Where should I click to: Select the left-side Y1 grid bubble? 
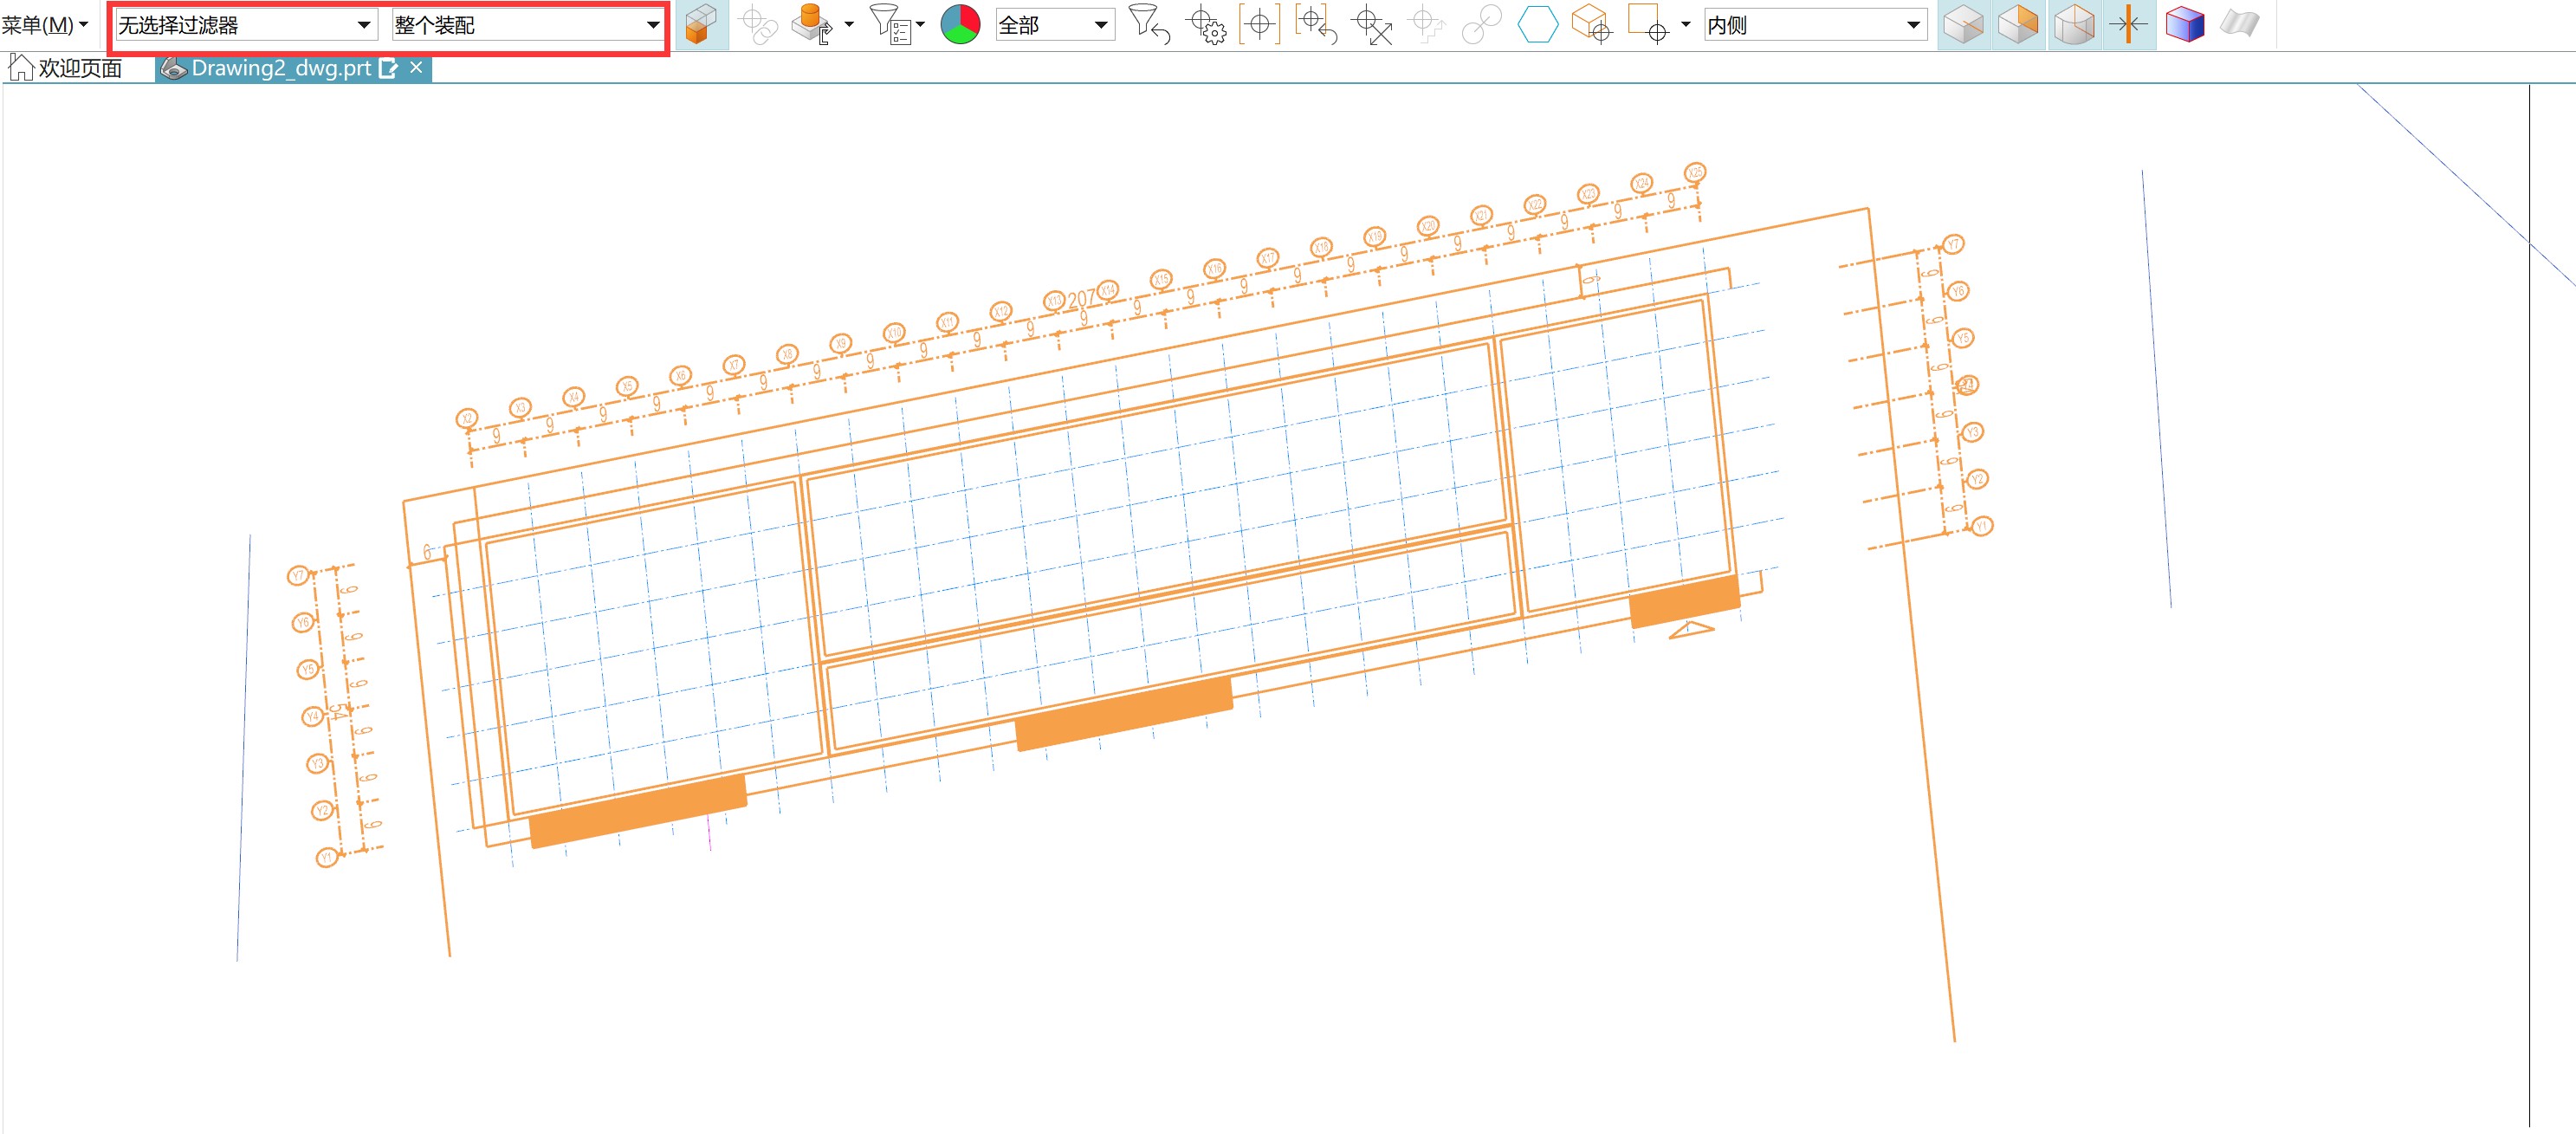326,857
